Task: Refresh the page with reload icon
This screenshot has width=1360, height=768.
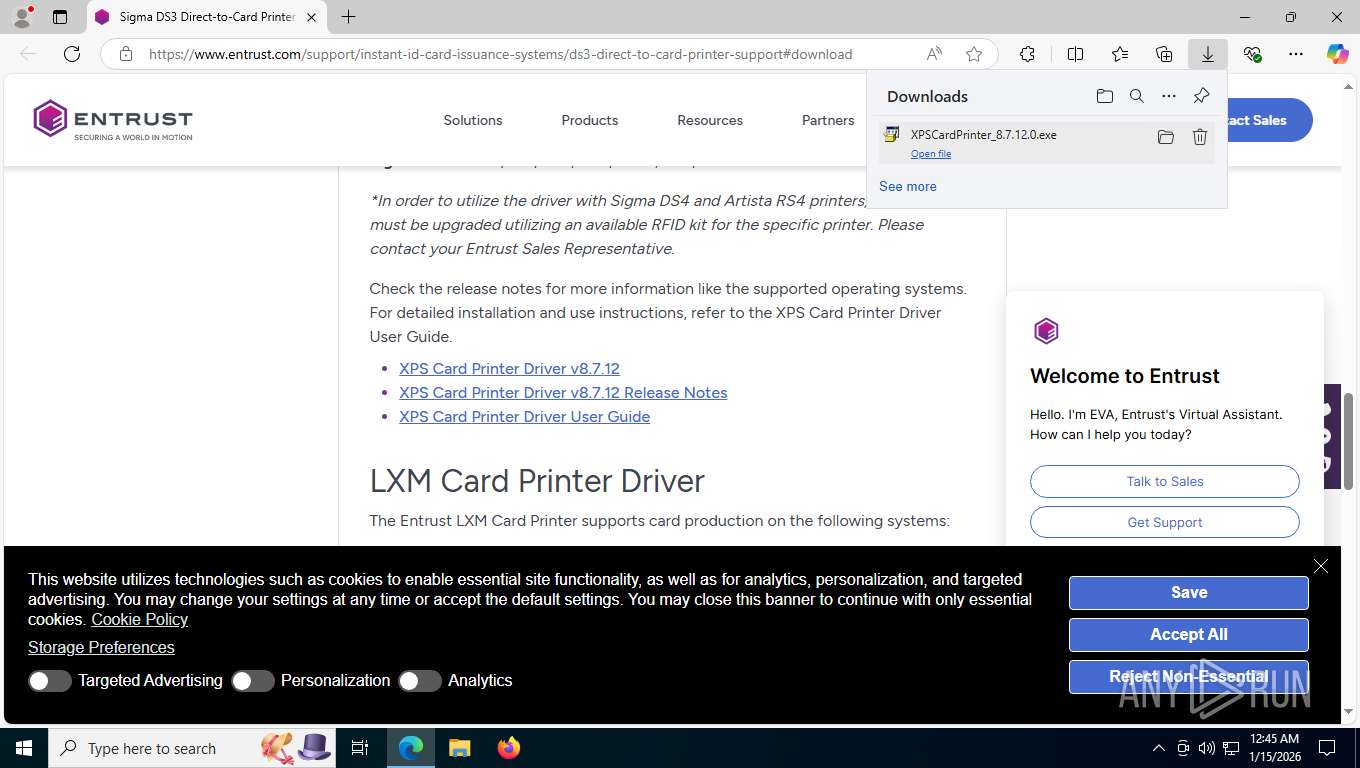Action: (72, 54)
